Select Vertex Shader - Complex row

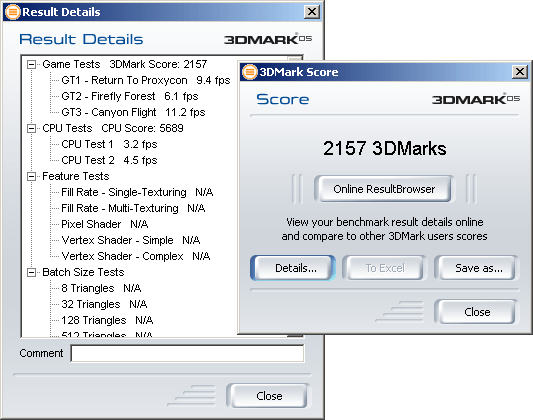[136, 256]
